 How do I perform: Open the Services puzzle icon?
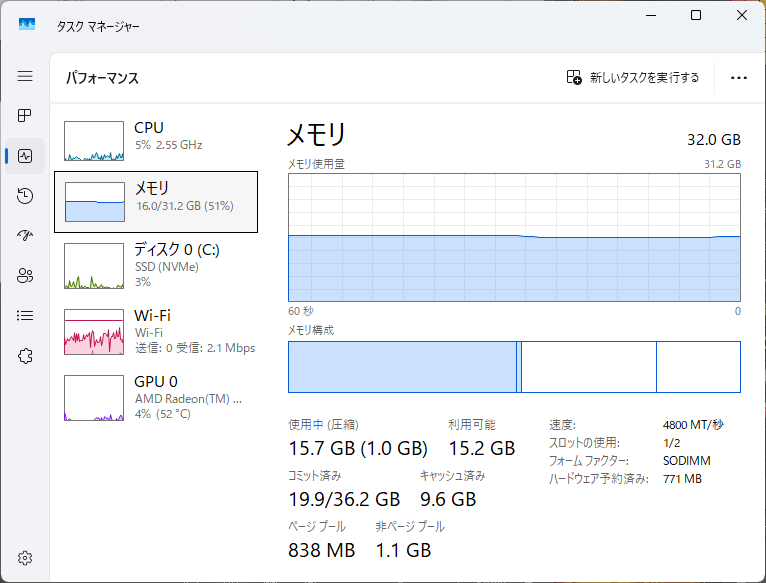[25, 356]
